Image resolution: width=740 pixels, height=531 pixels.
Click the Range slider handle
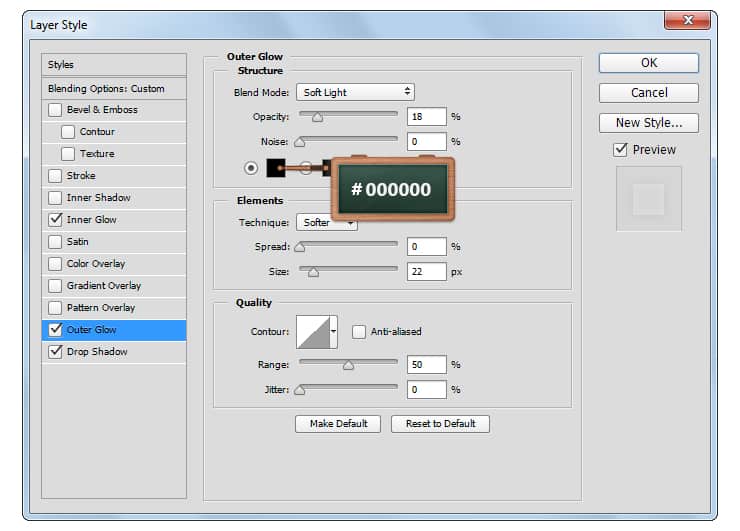pyautogui.click(x=348, y=365)
